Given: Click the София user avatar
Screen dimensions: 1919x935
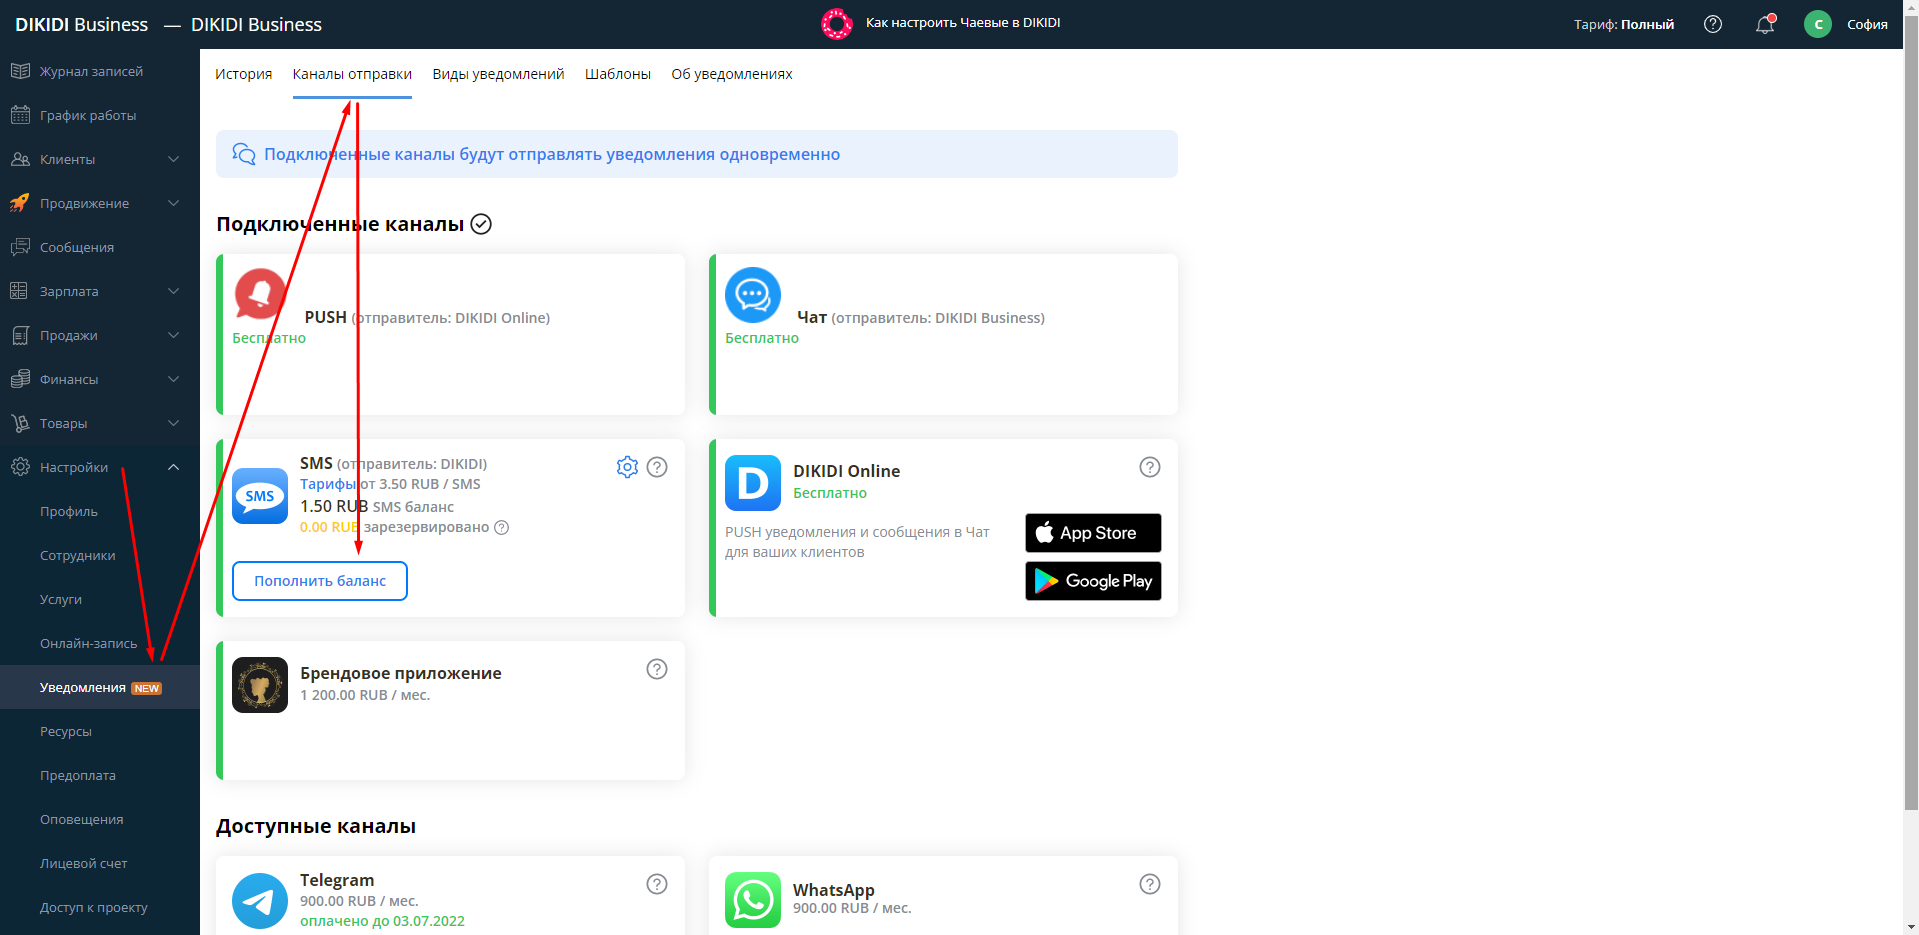Looking at the screenshot, I should tap(1817, 24).
